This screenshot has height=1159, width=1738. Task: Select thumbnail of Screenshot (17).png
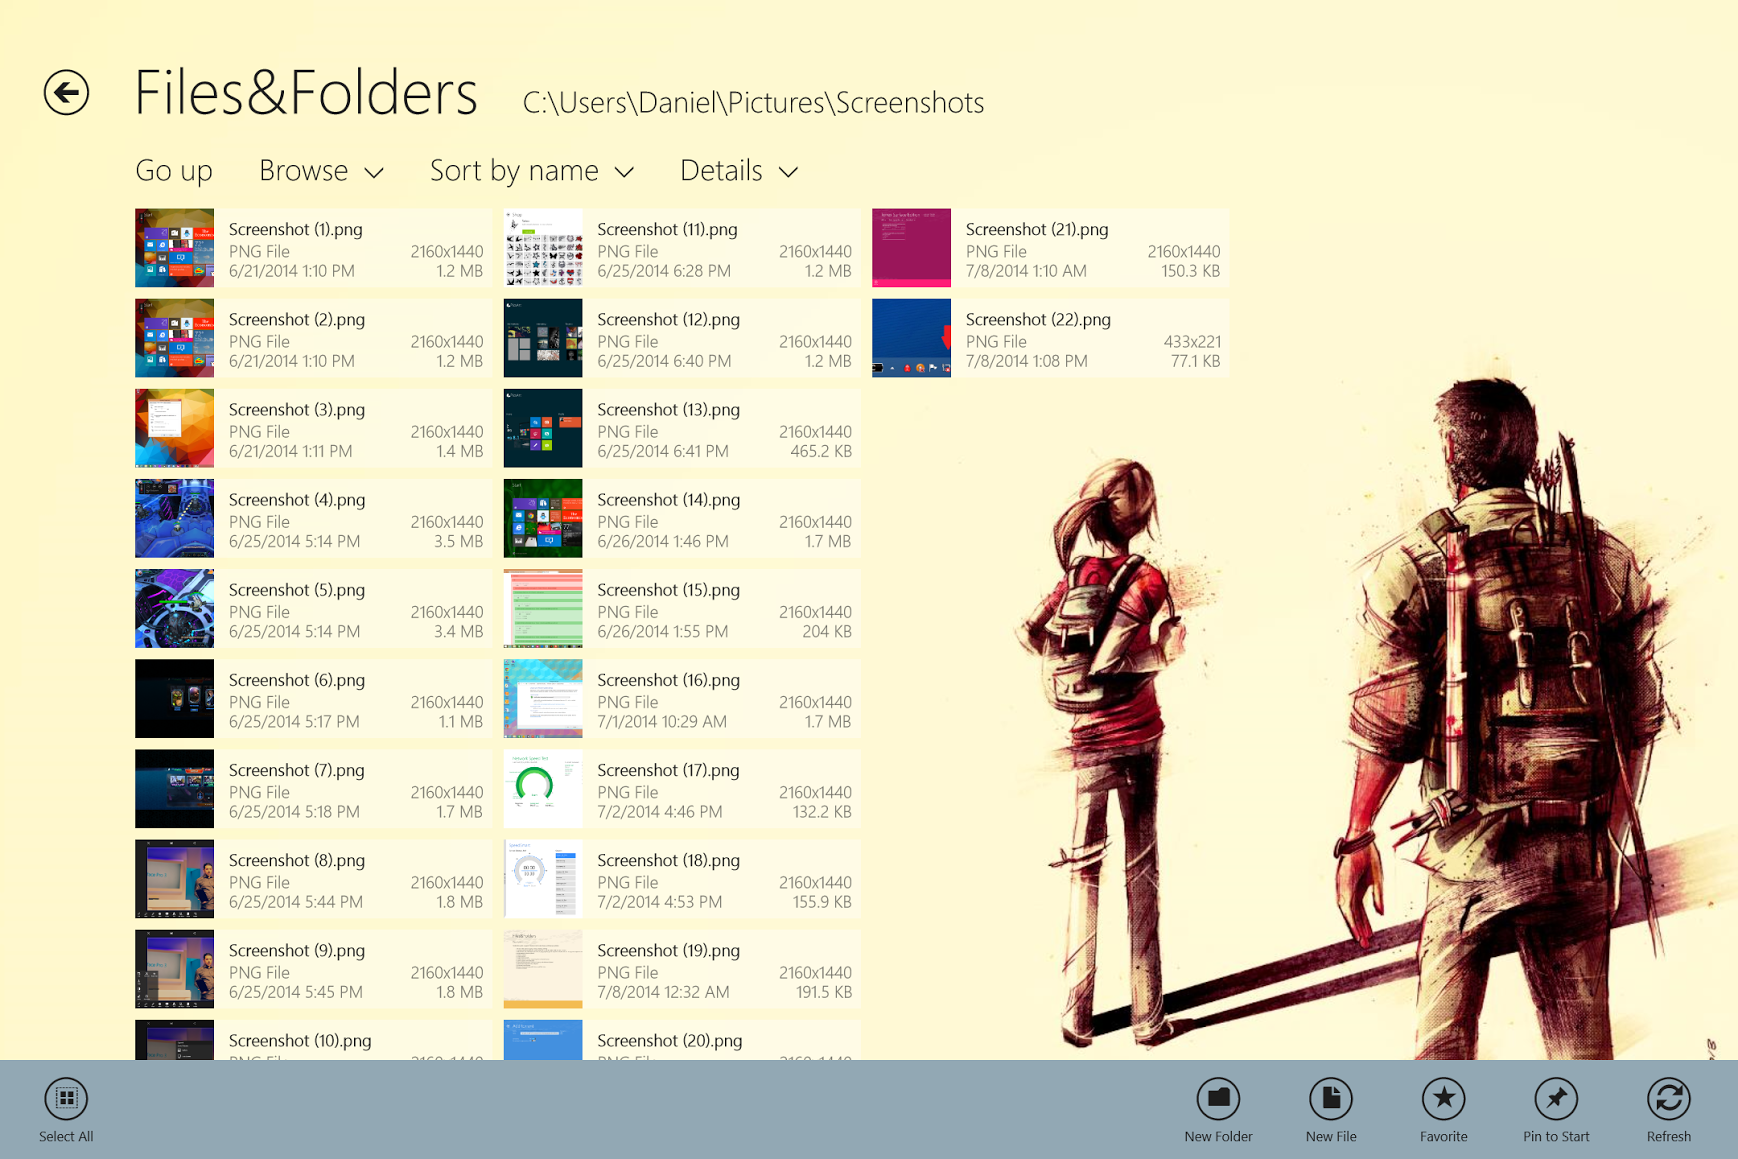coord(543,789)
